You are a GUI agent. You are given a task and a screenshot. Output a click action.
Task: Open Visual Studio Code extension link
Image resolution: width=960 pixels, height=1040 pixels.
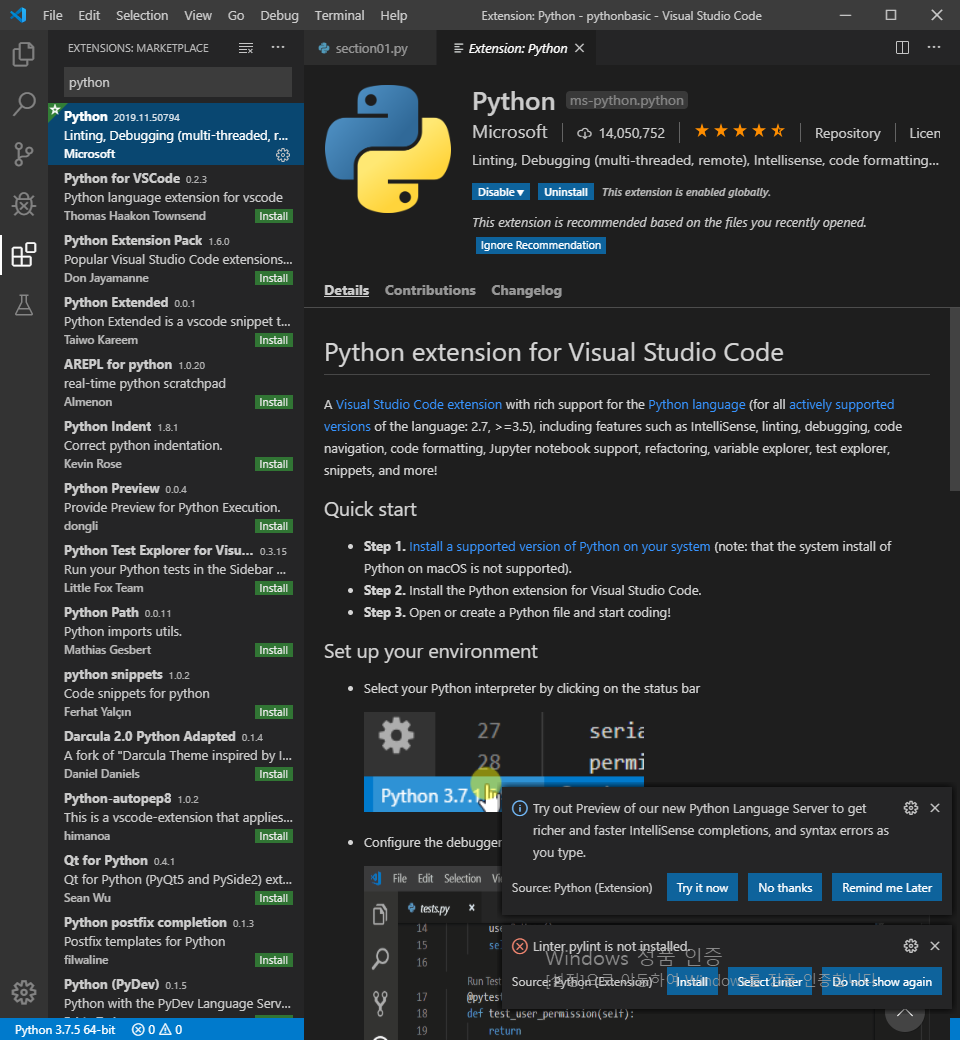pos(419,405)
